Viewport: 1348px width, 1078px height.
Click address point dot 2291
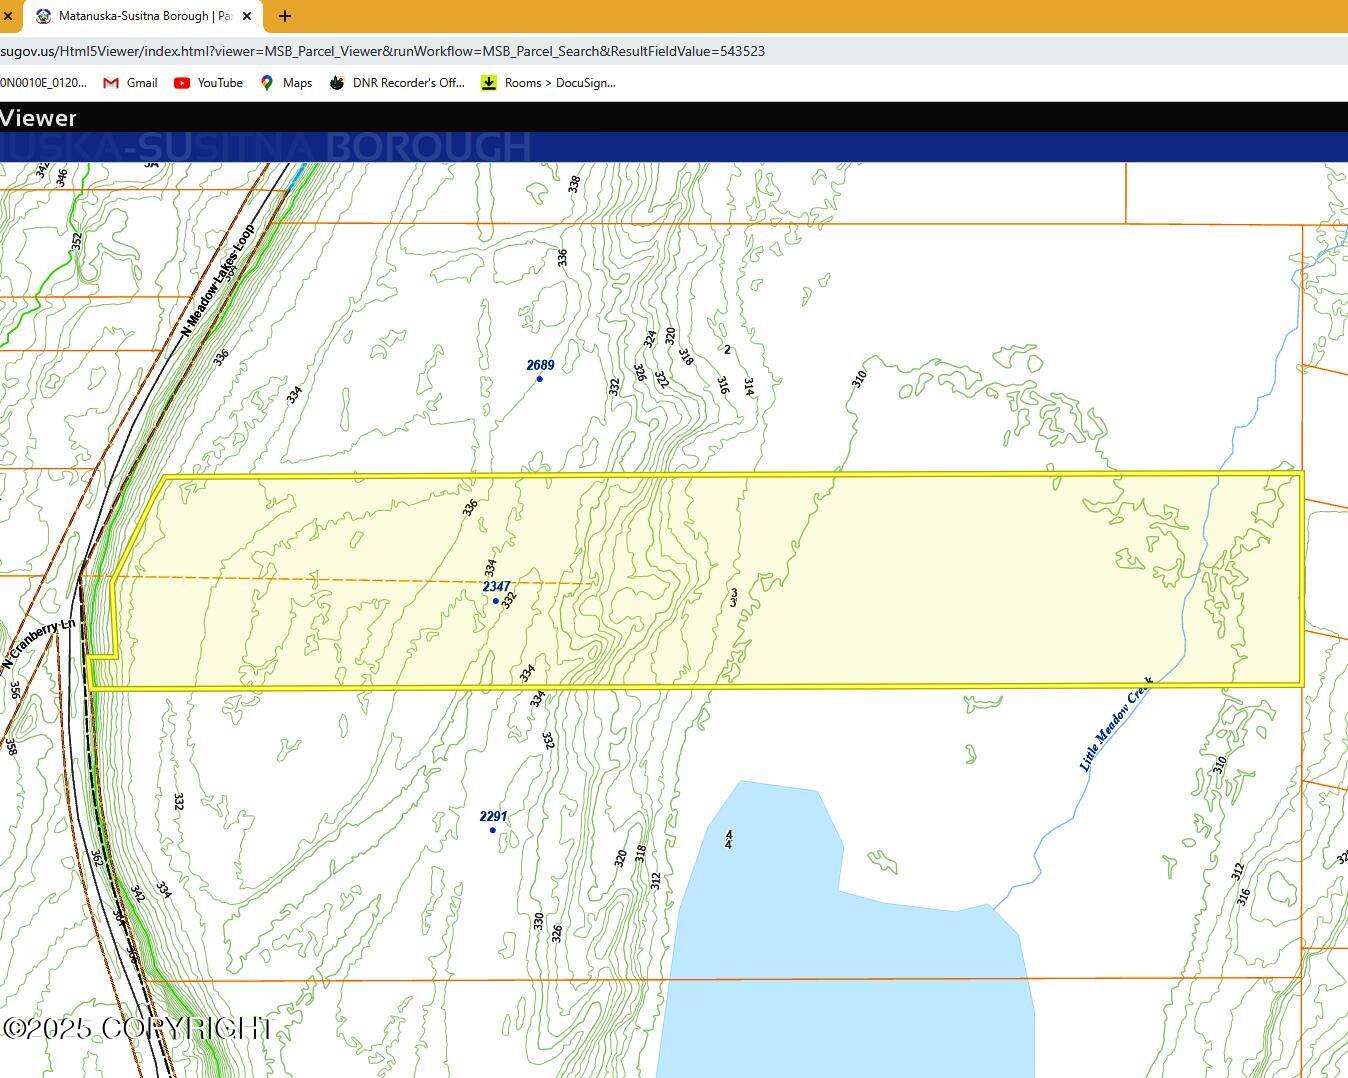click(492, 830)
